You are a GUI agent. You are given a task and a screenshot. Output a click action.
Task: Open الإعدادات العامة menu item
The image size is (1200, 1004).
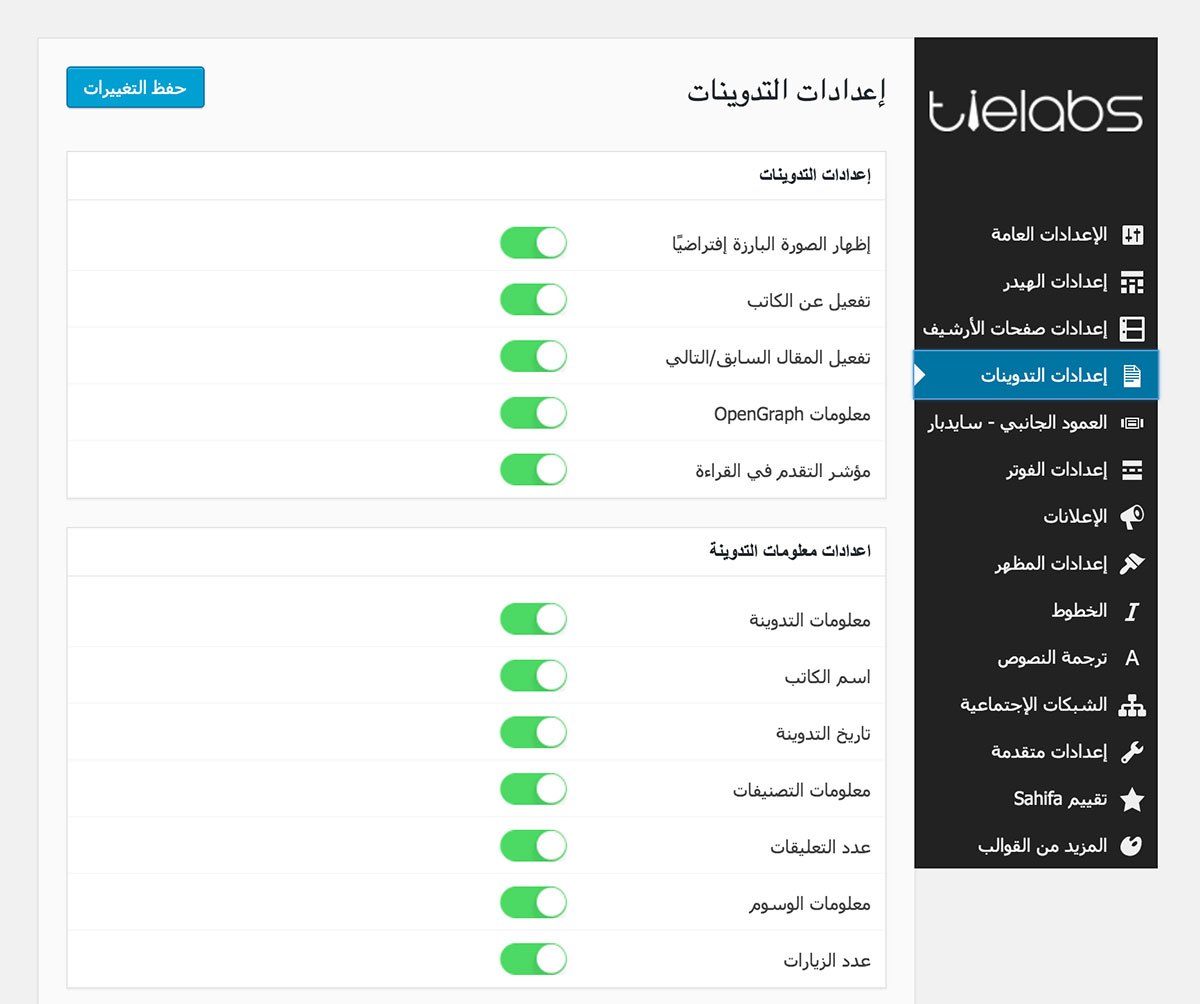1036,235
